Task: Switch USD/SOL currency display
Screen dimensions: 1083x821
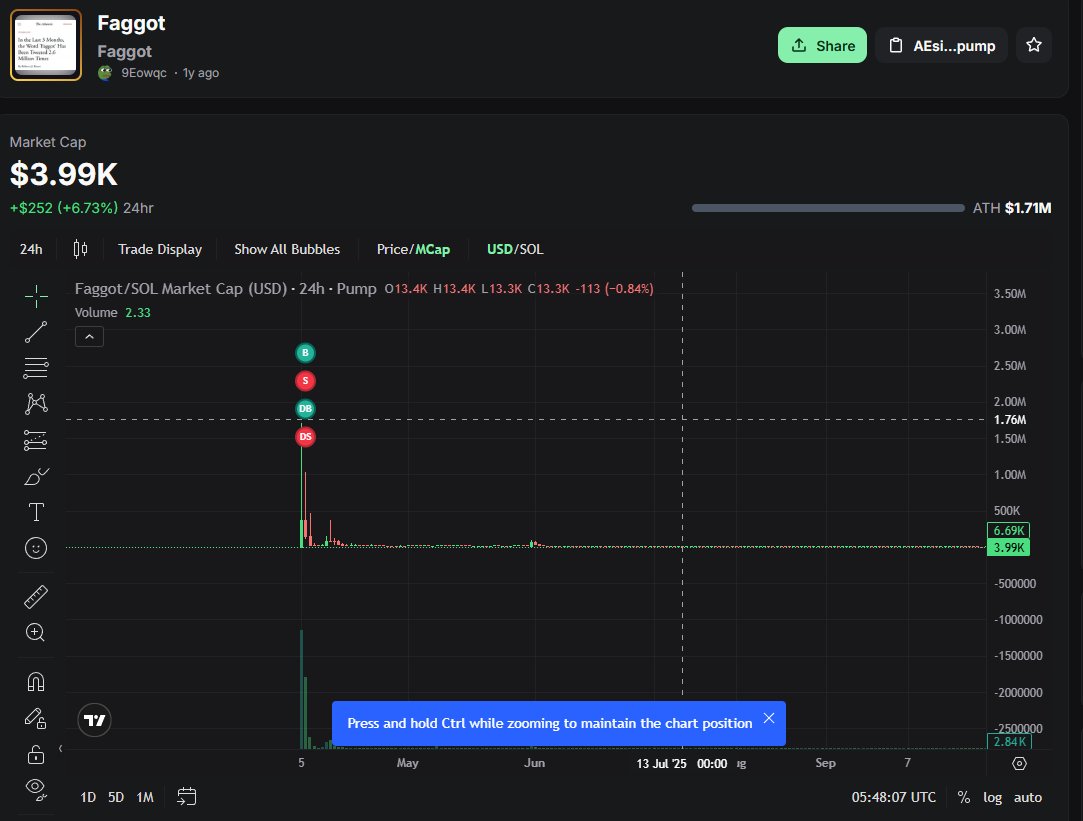Action: 515,249
